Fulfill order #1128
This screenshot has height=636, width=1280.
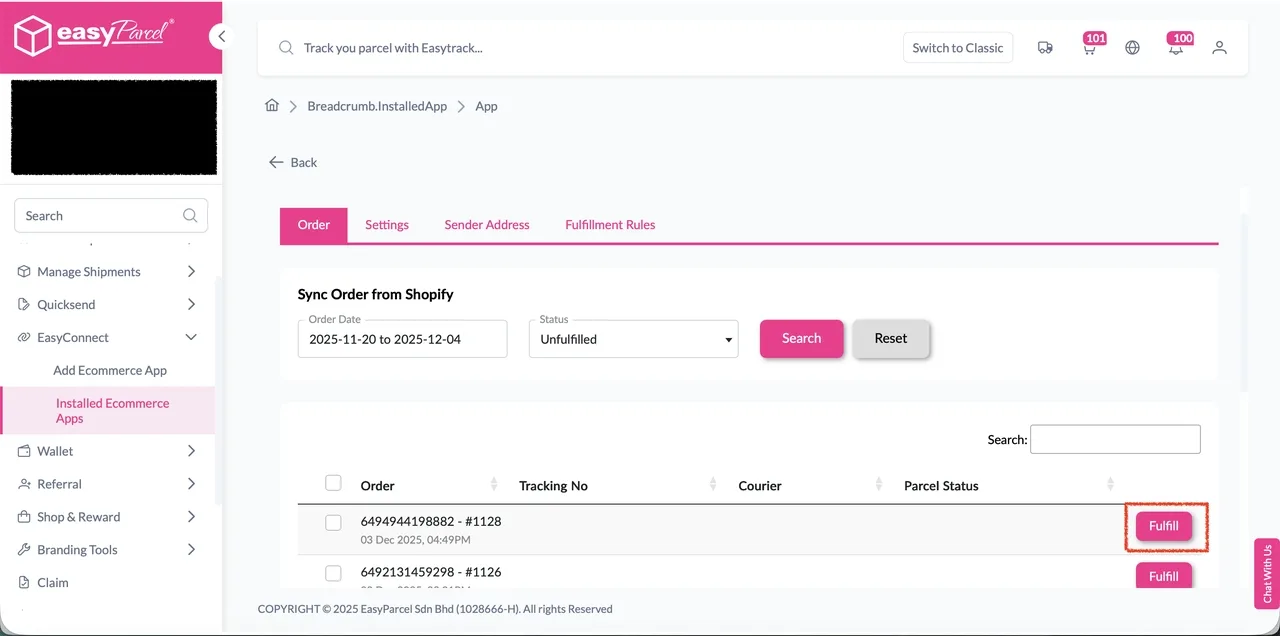(1163, 525)
